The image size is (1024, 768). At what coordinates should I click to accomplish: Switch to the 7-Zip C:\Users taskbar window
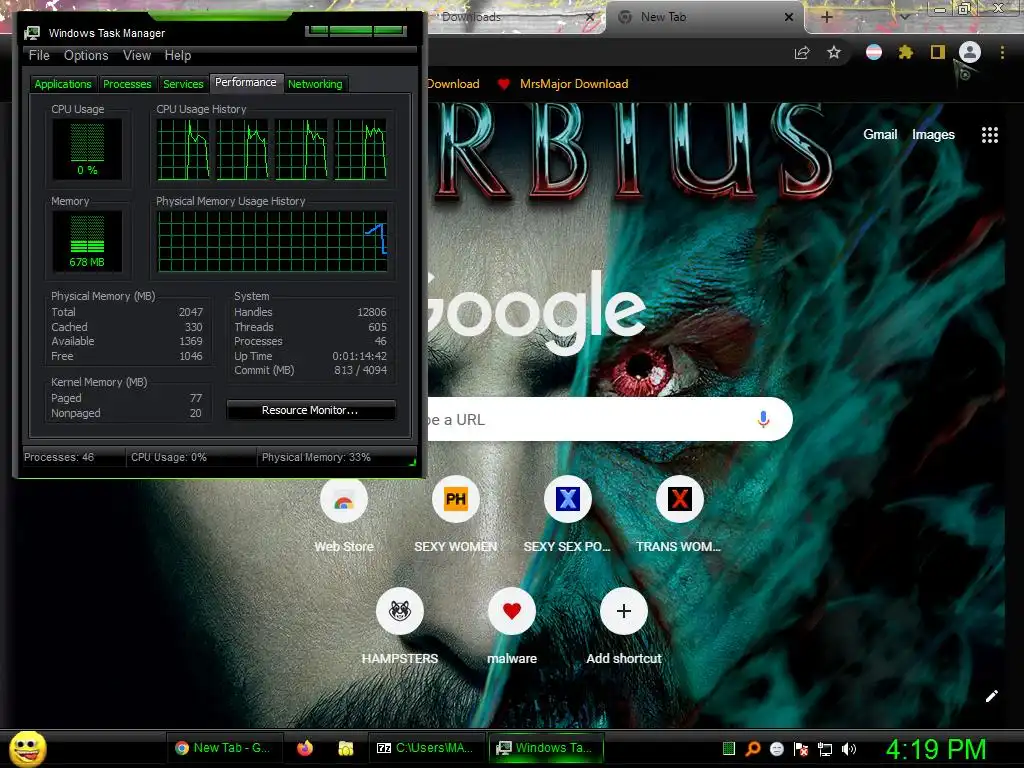426,748
